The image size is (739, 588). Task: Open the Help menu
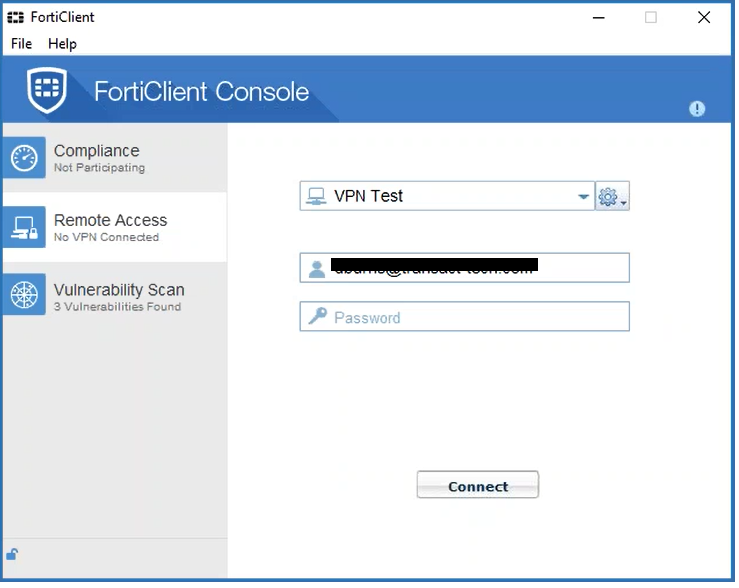[x=62, y=44]
